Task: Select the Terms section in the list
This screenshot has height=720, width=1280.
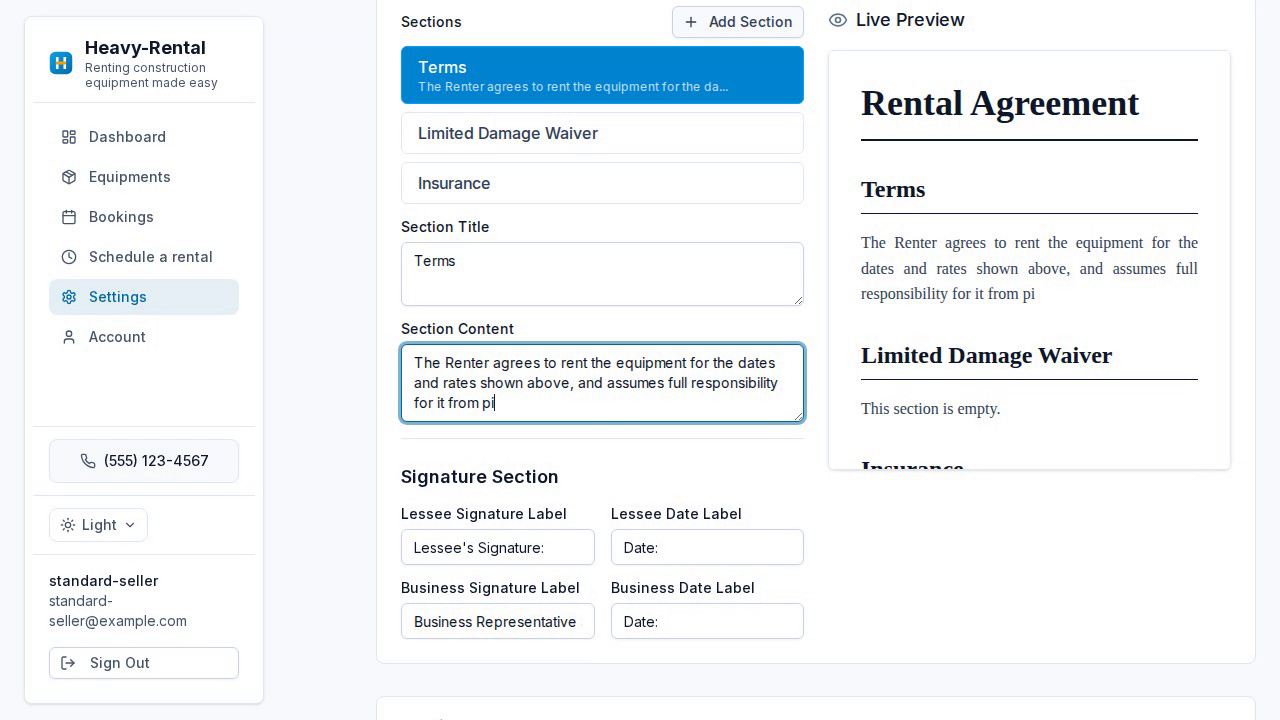Action: 602,75
